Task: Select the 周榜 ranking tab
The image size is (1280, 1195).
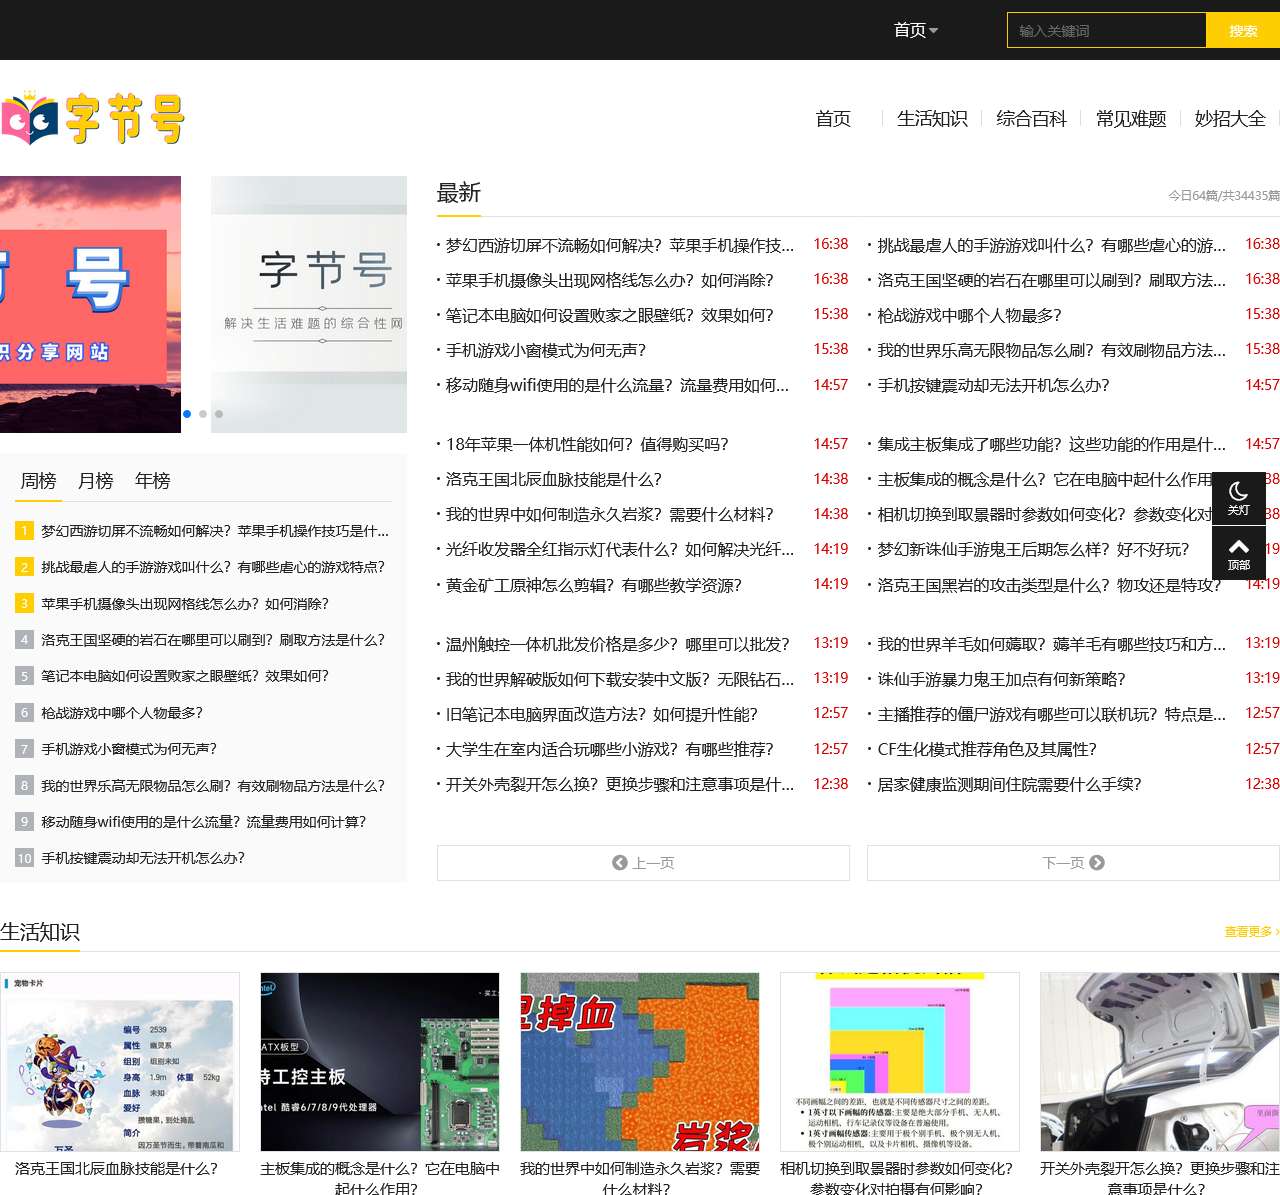Action: (38, 481)
